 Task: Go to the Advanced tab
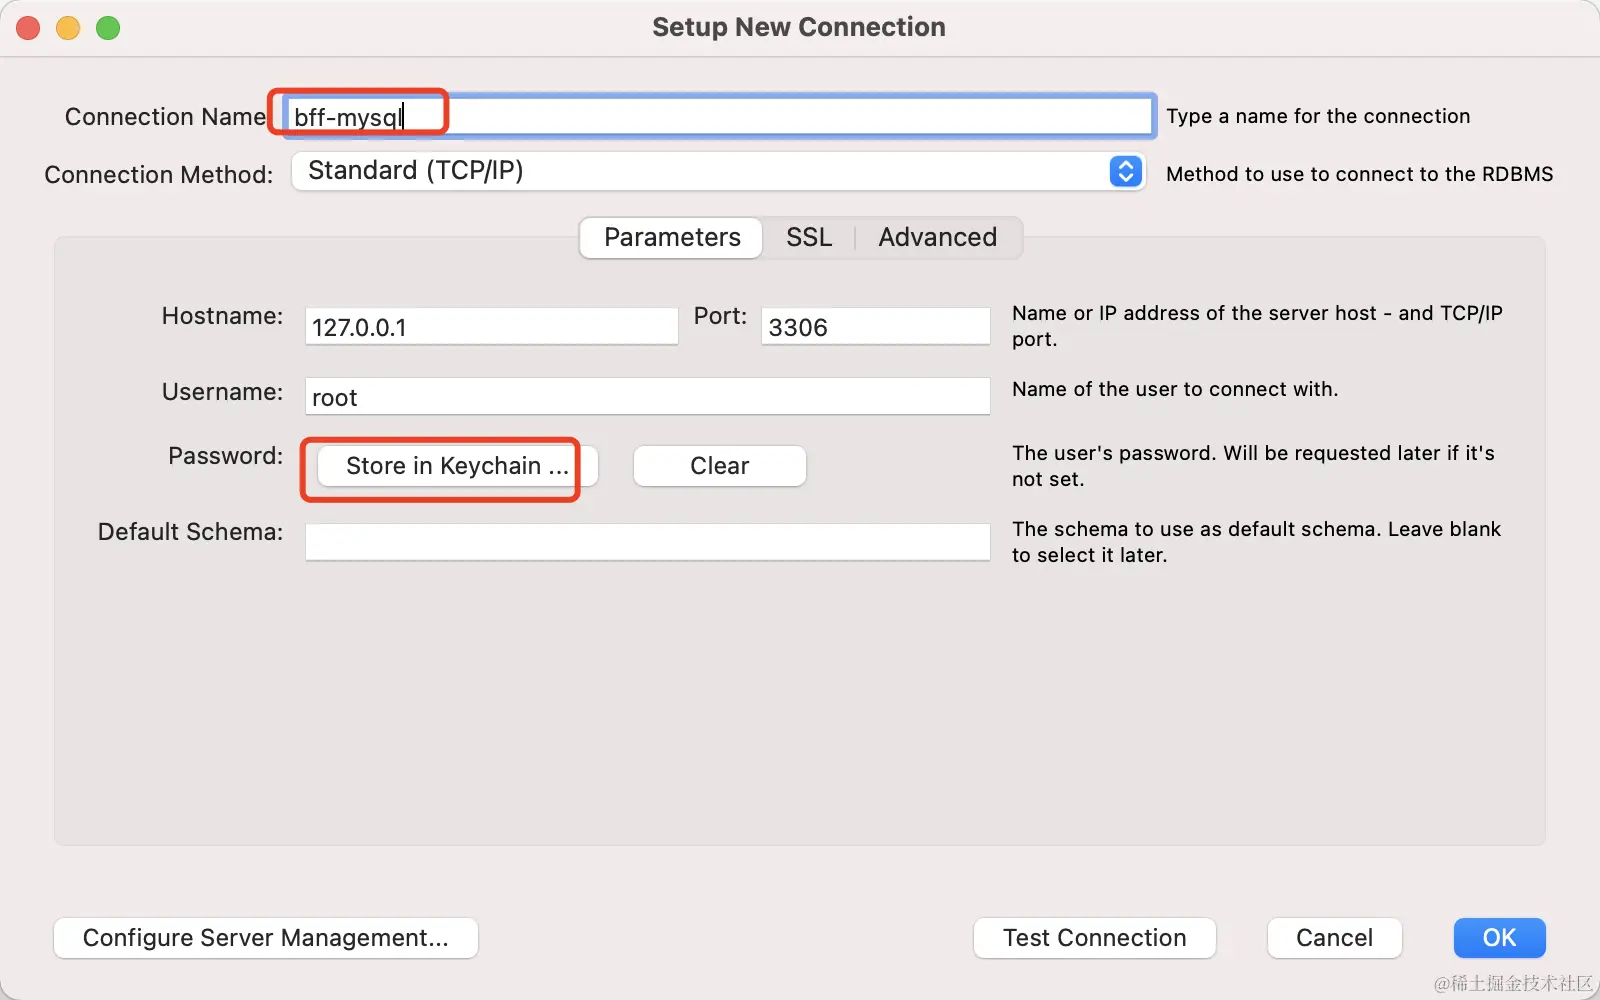[937, 238]
